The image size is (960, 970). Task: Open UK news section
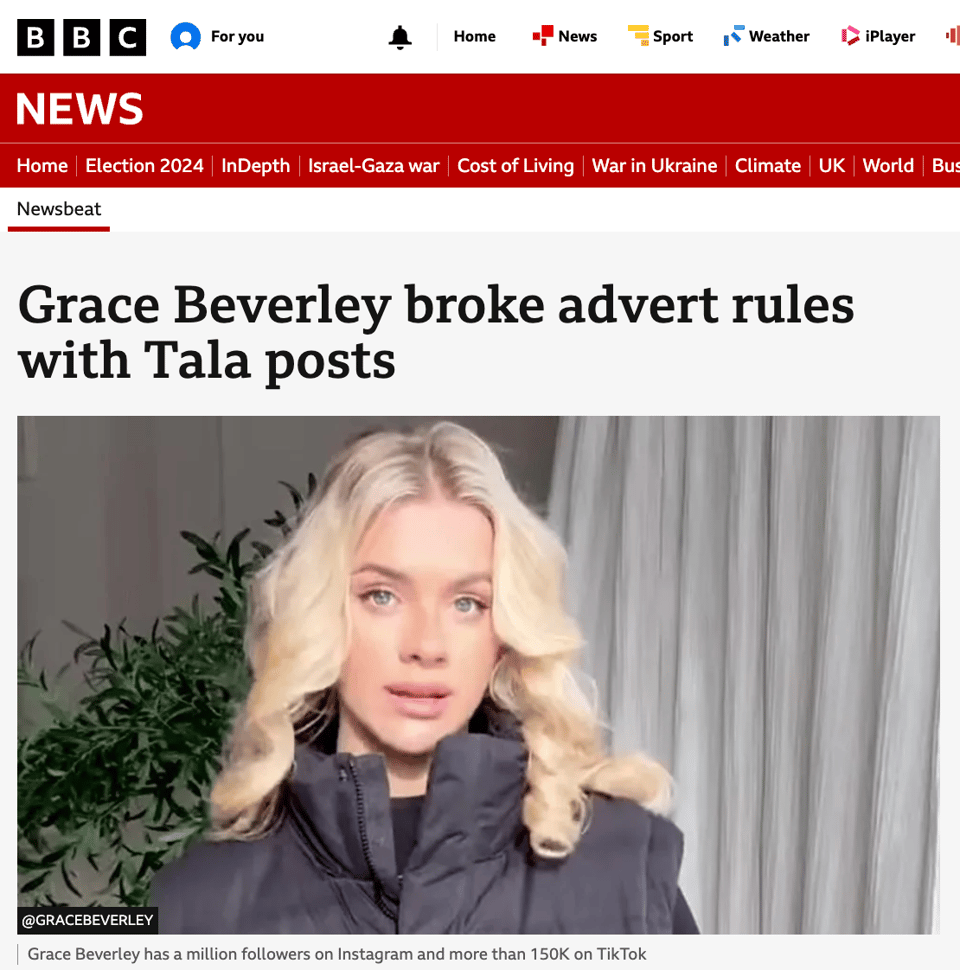coord(831,166)
